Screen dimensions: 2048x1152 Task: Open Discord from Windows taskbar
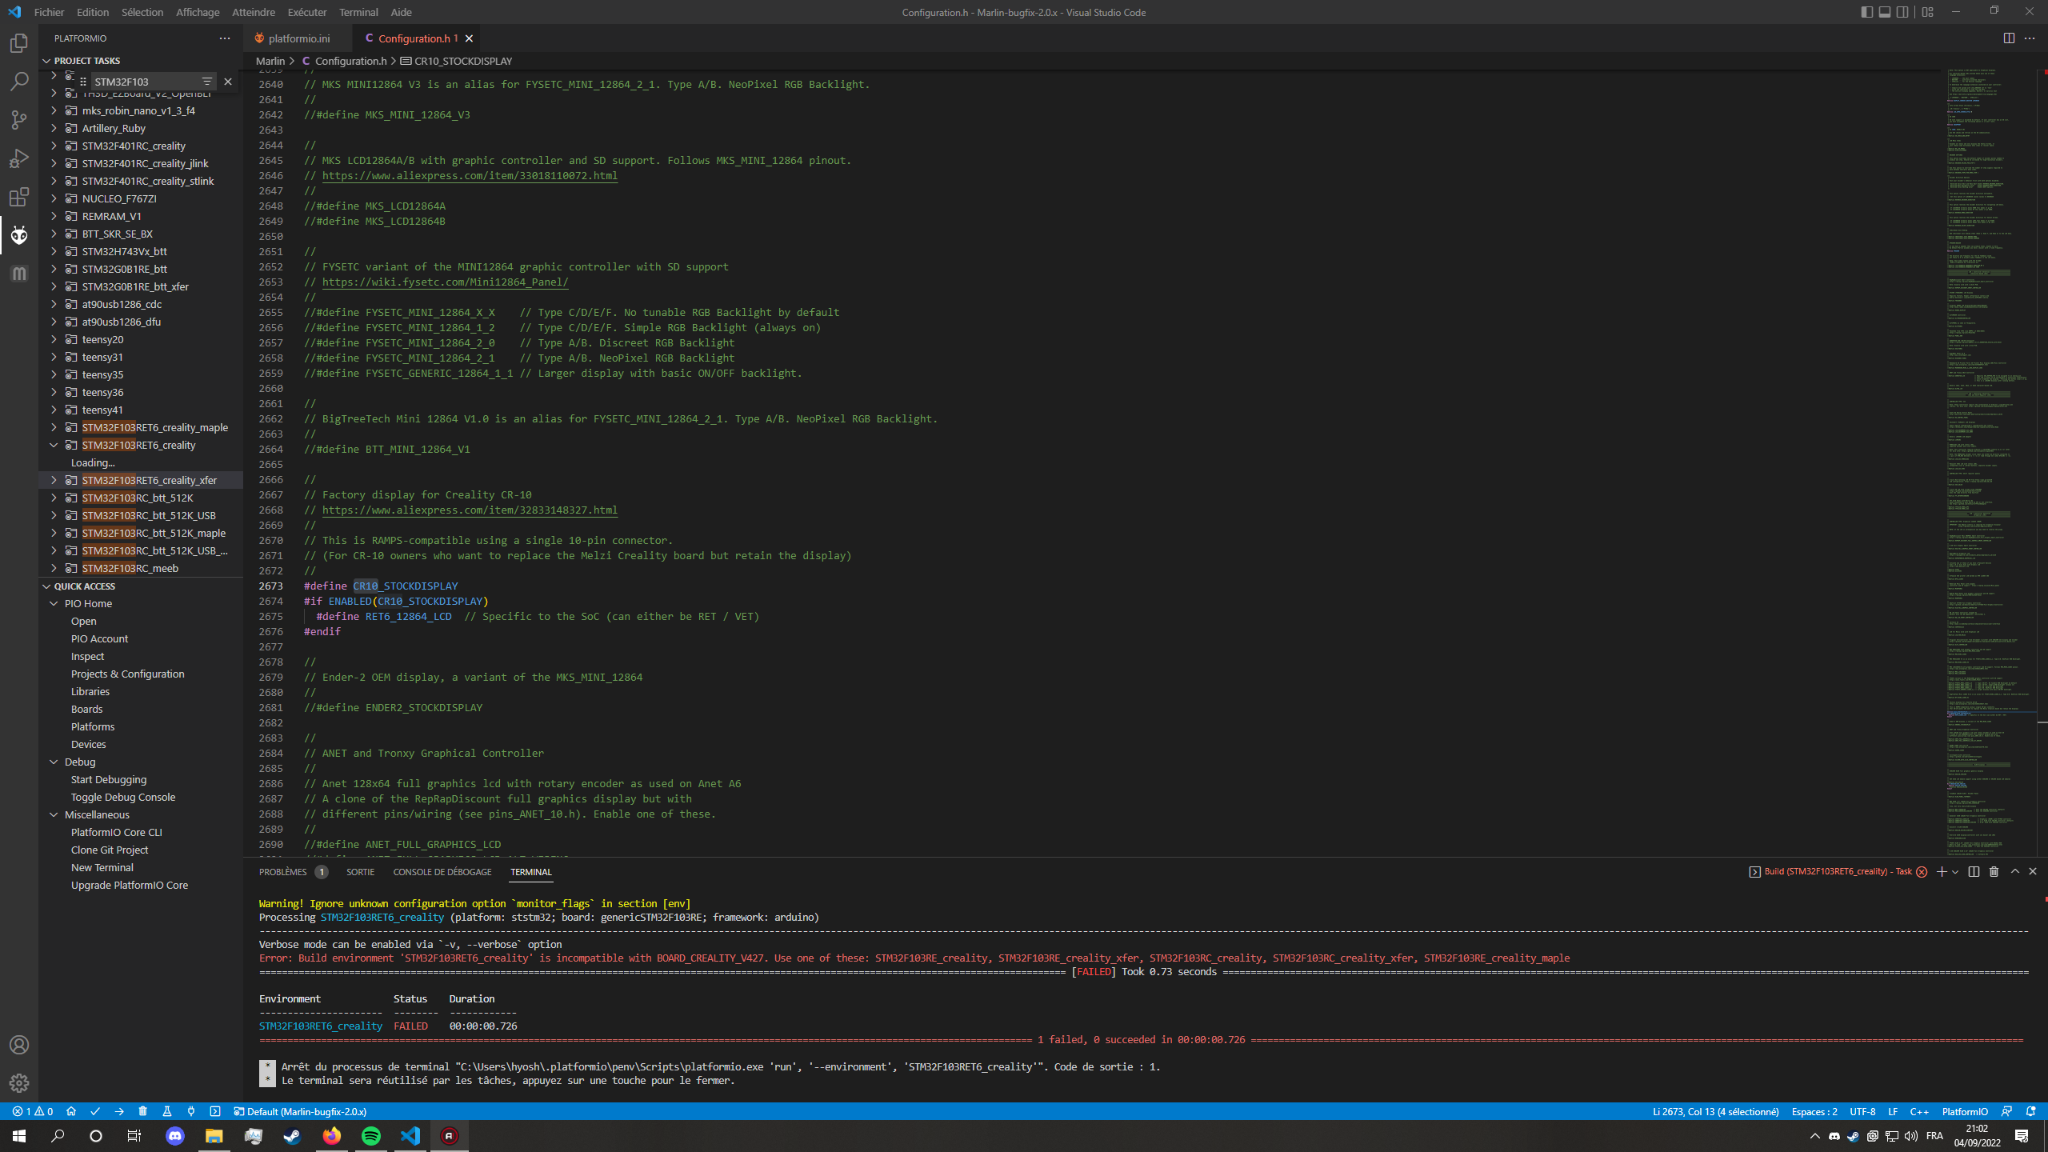pyautogui.click(x=175, y=1136)
